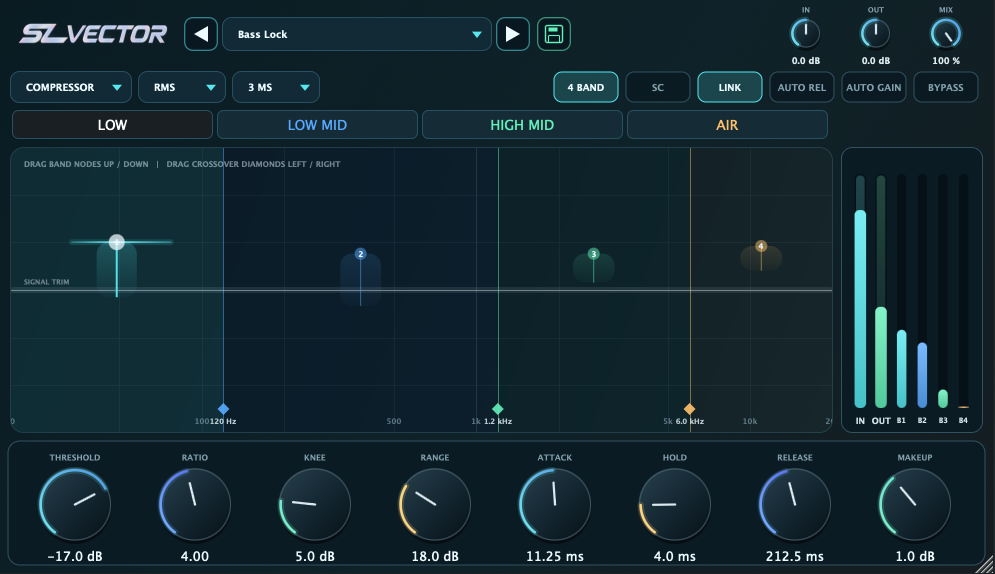Open the 3 MS lookahead dropdown

coord(276,88)
